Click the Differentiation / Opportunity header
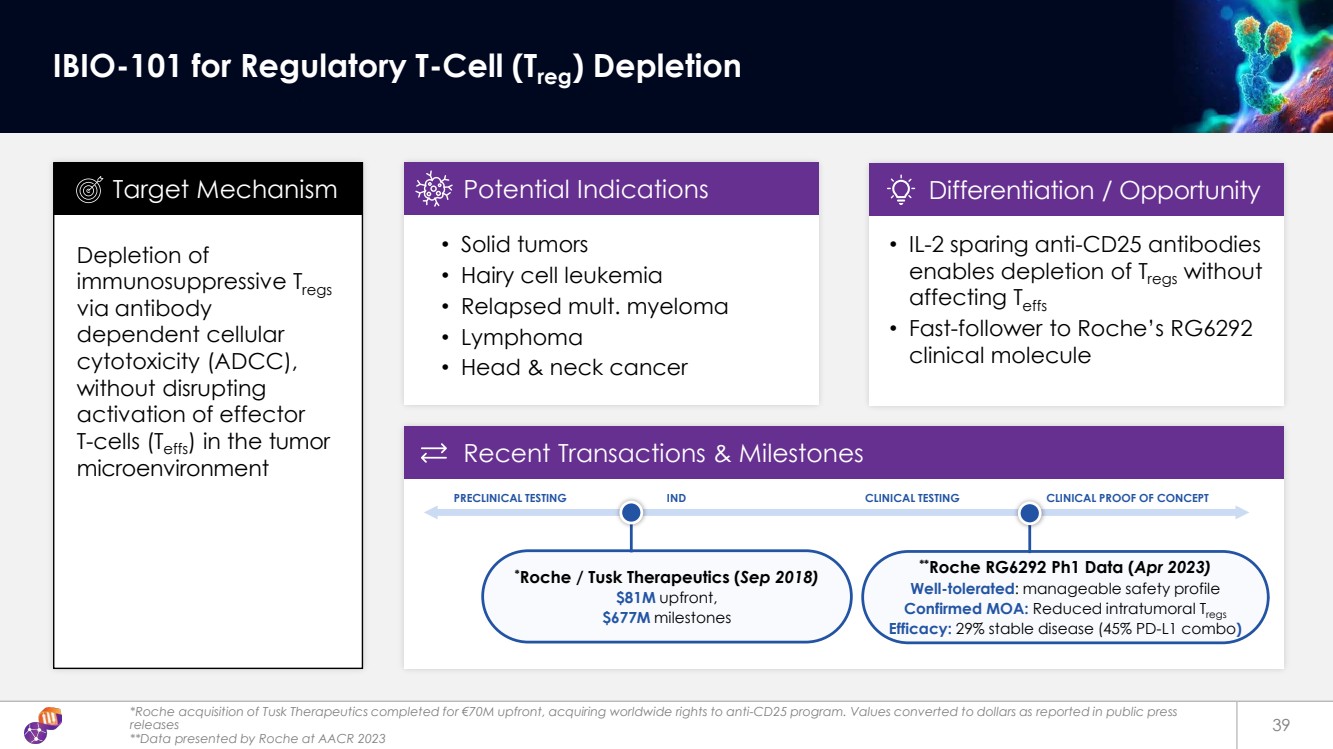This screenshot has height=749, width=1333. (1094, 191)
